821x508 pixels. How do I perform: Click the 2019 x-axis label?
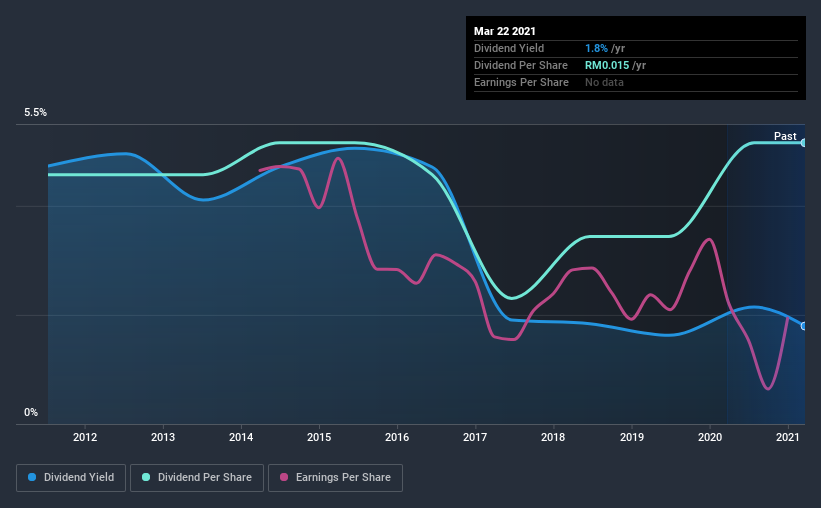click(632, 437)
